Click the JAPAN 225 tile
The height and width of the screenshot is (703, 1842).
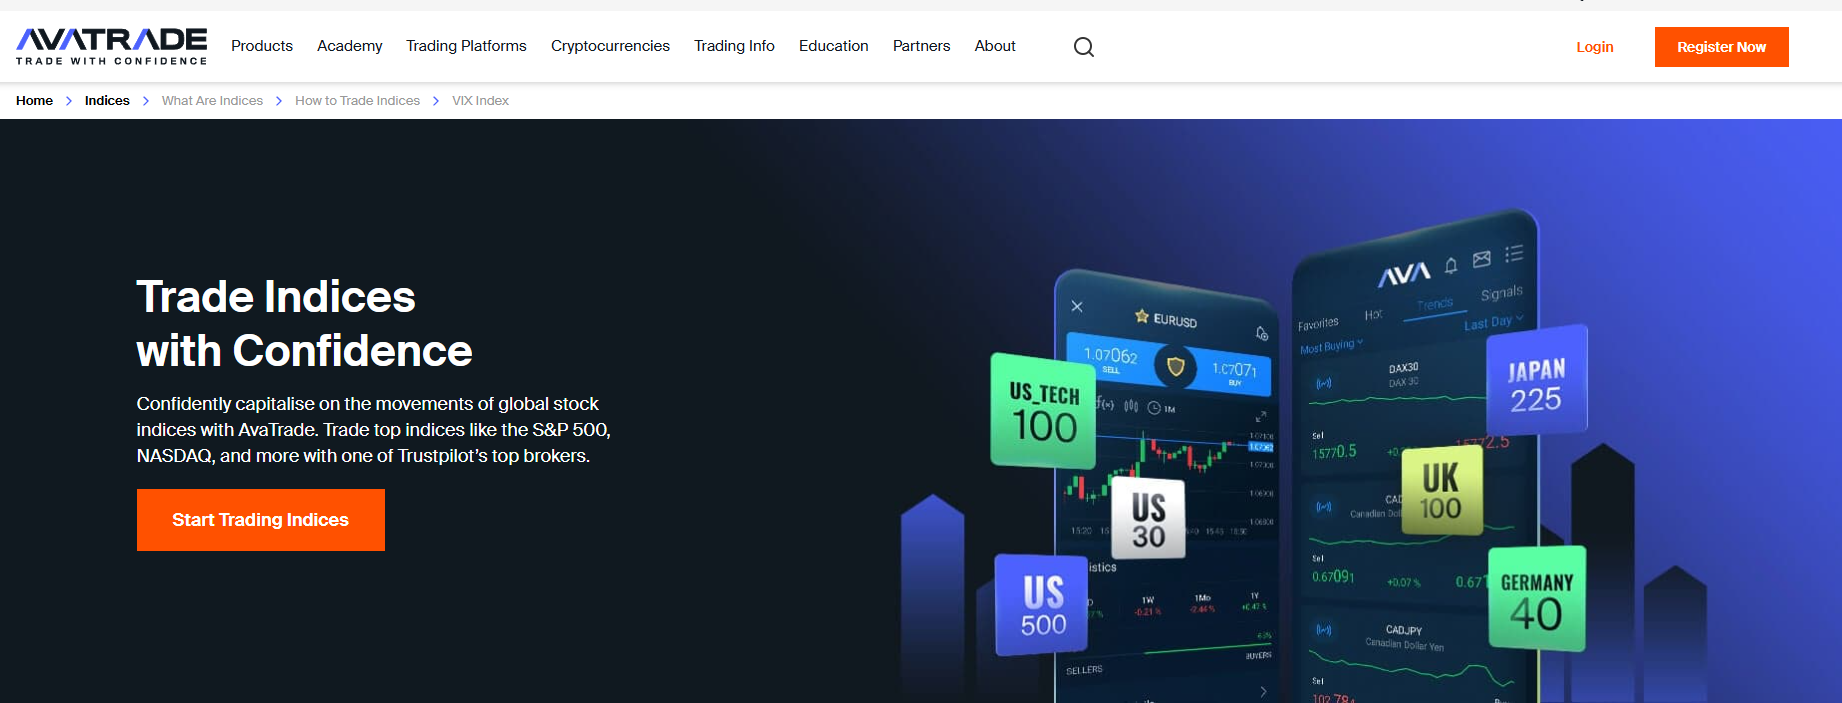[1537, 381]
